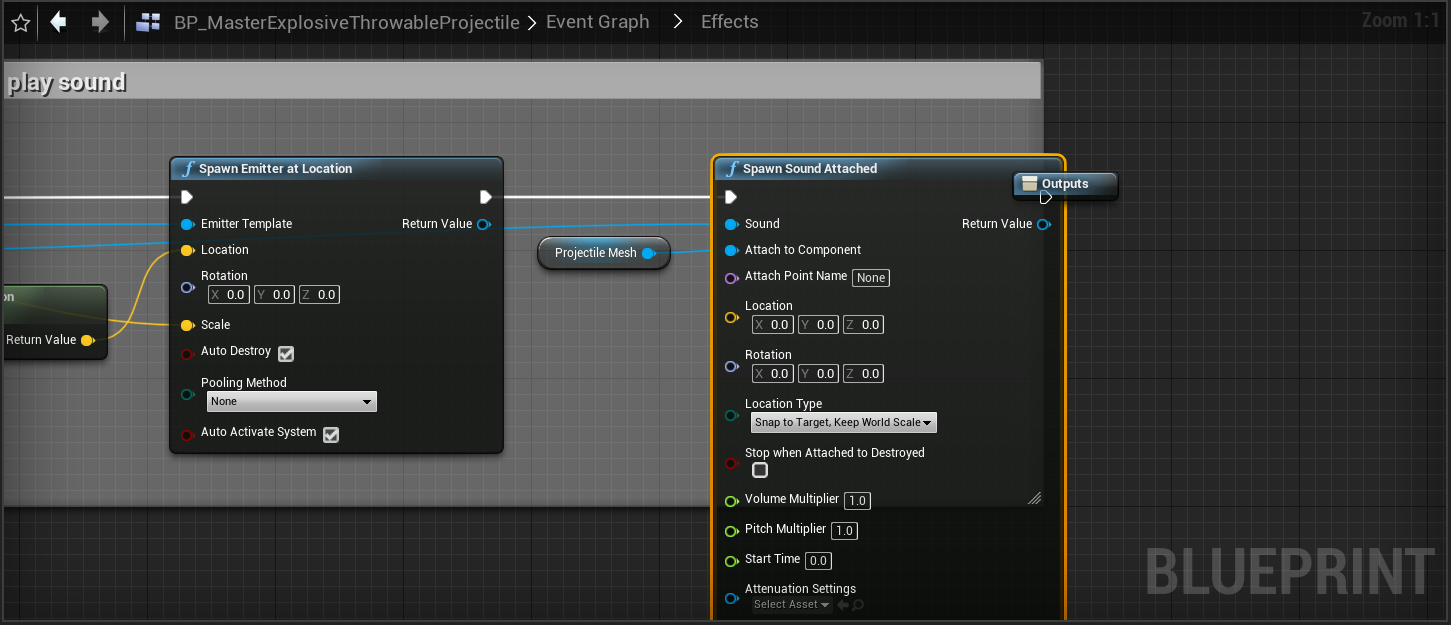The width and height of the screenshot is (1451, 625).
Task: Click the Volume Multiplier value field
Action: coord(857,501)
